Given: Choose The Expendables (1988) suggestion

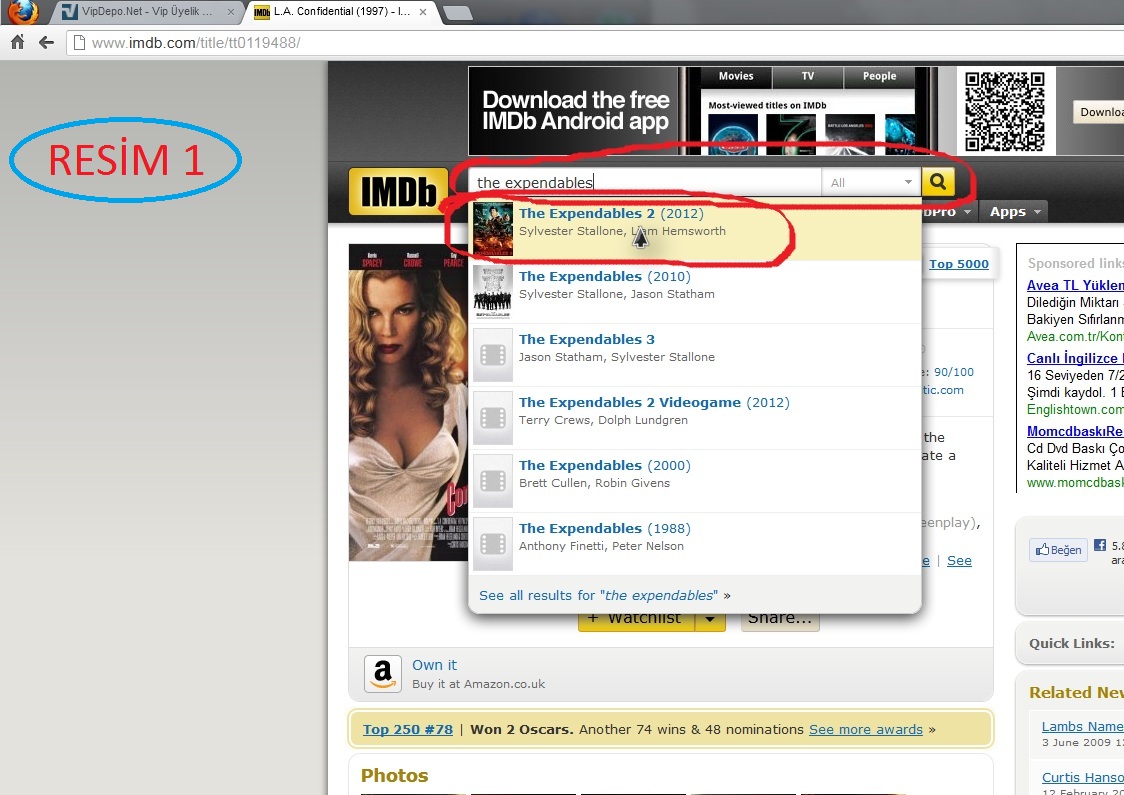Looking at the screenshot, I should (x=695, y=544).
